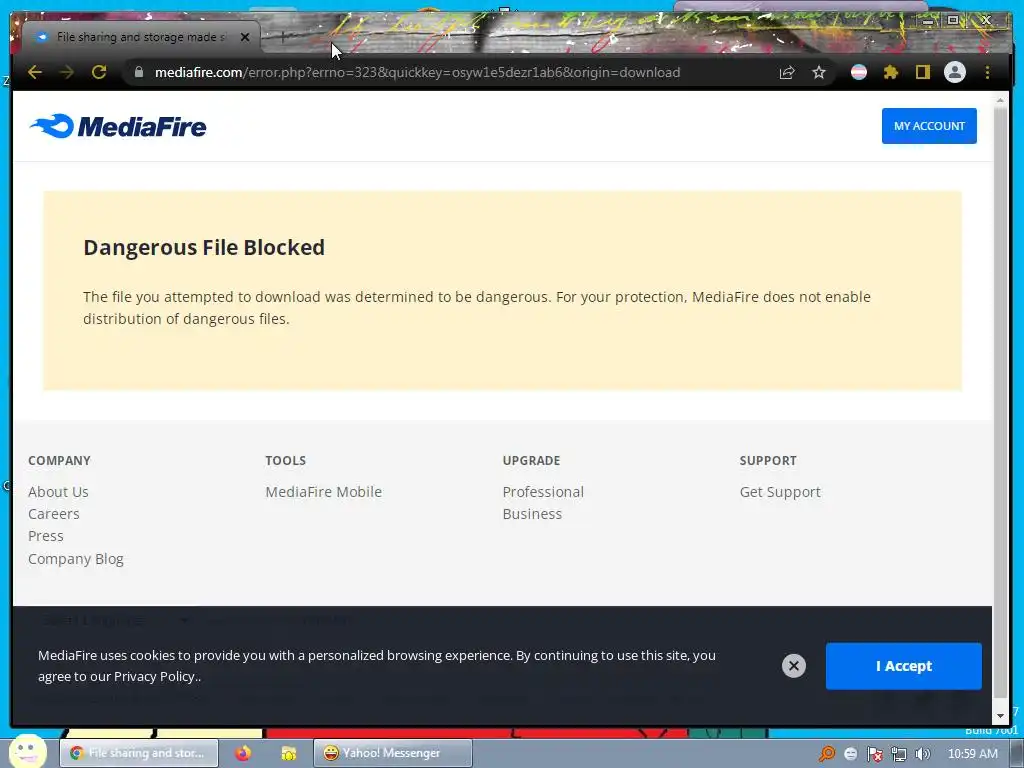Launch Firefox from the taskbar
The image size is (1024, 768).
(243, 753)
